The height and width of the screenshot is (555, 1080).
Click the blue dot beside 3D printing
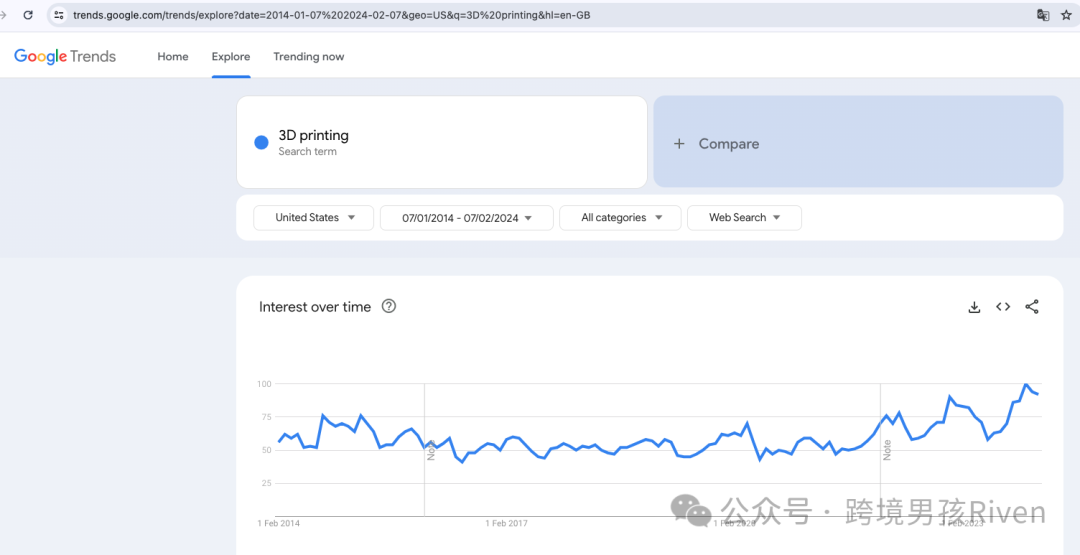coord(261,143)
